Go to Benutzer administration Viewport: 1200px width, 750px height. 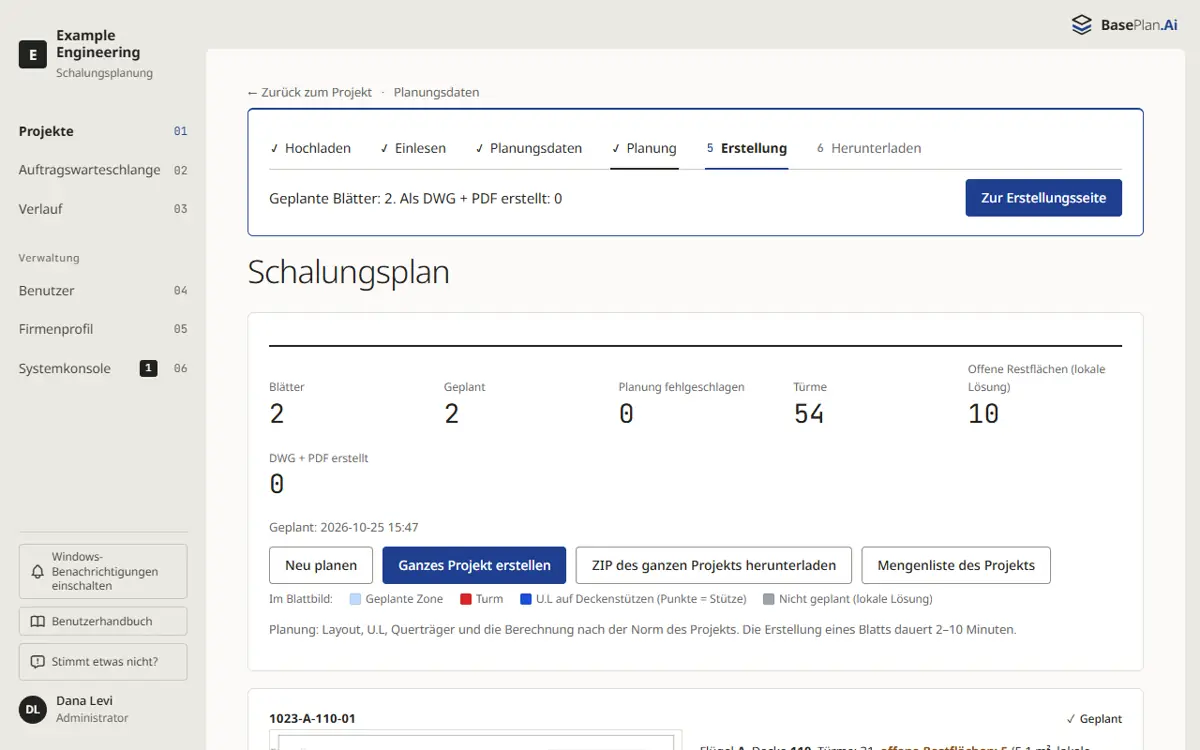point(103,291)
